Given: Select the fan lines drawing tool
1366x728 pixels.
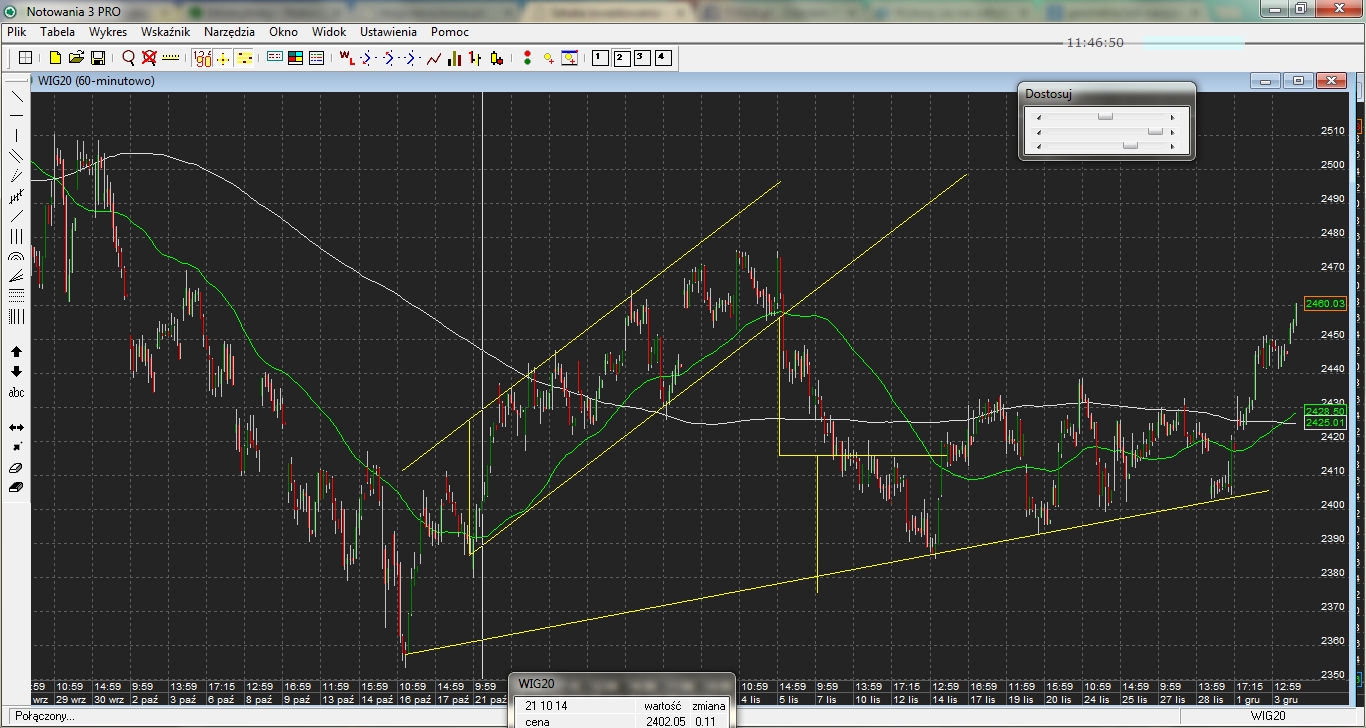Looking at the screenshot, I should [x=16, y=276].
